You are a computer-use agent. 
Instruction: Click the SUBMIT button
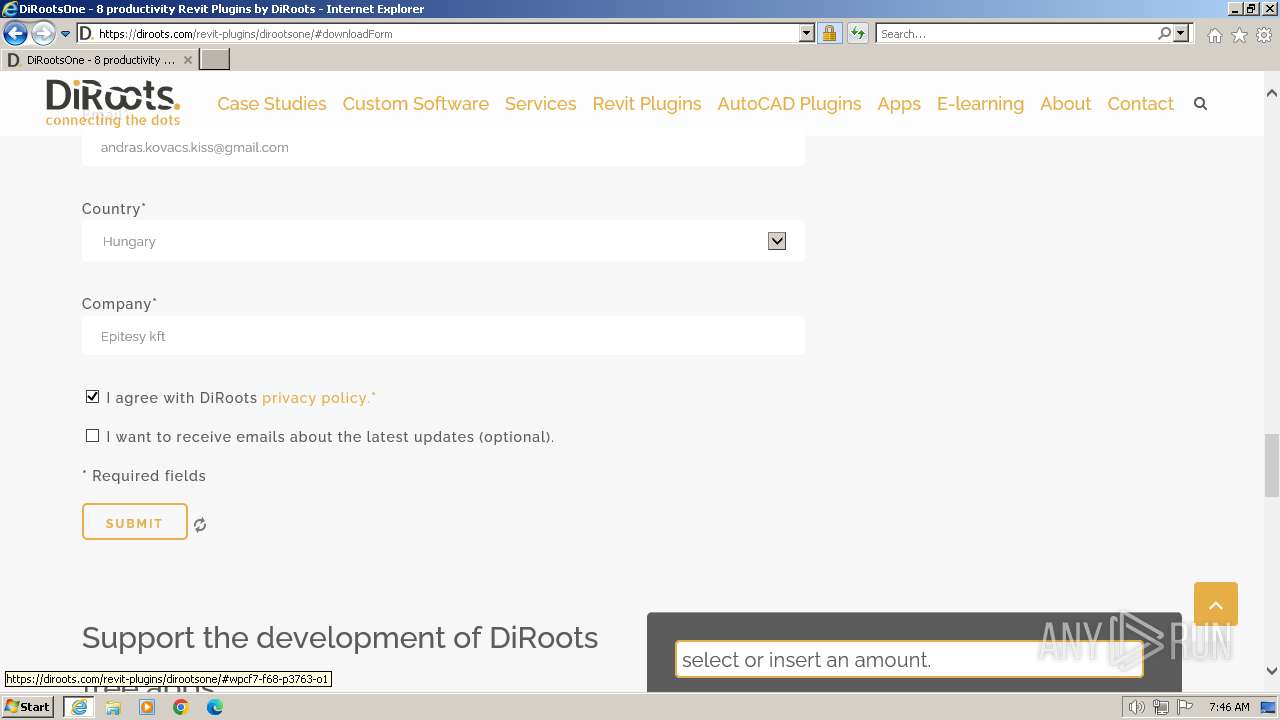tap(135, 522)
